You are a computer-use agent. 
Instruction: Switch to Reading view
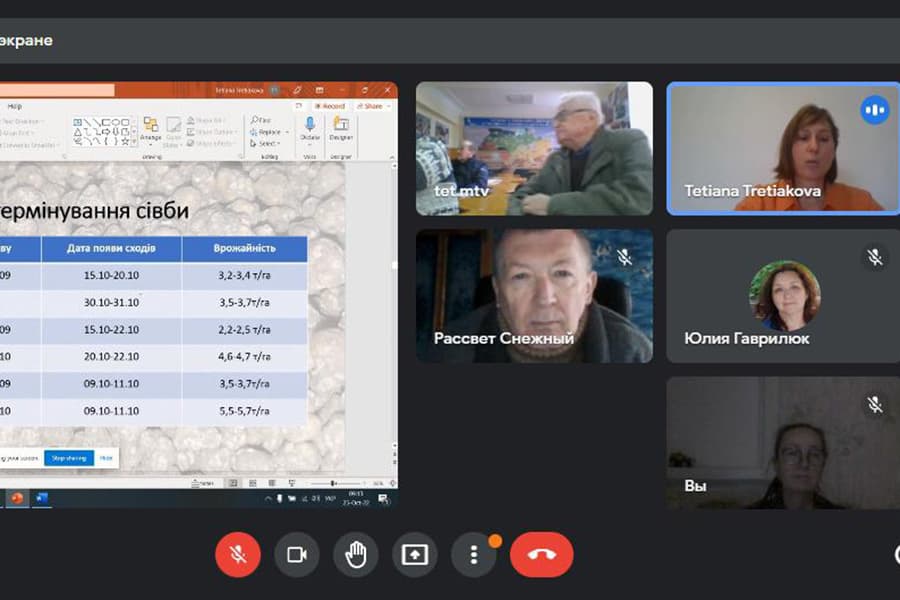point(272,483)
